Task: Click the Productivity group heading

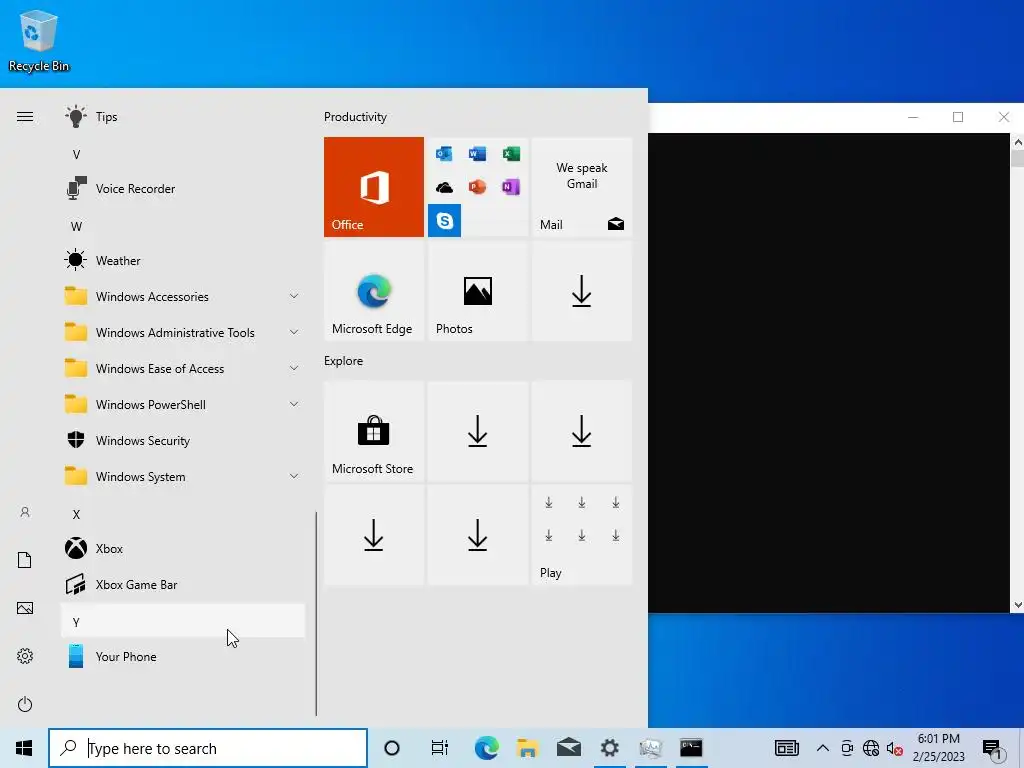Action: (x=355, y=117)
